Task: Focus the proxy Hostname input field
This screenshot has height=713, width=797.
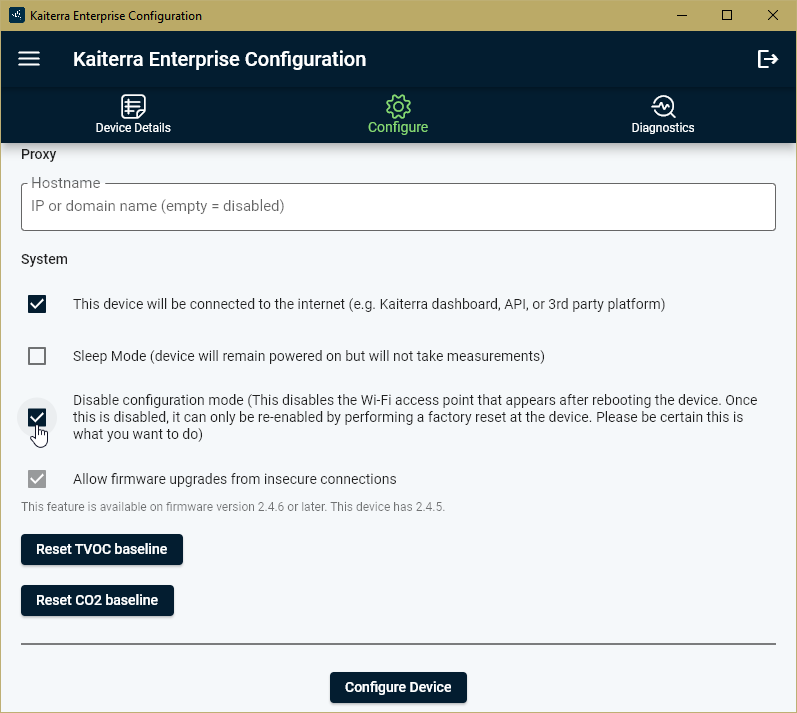Action: click(x=398, y=207)
